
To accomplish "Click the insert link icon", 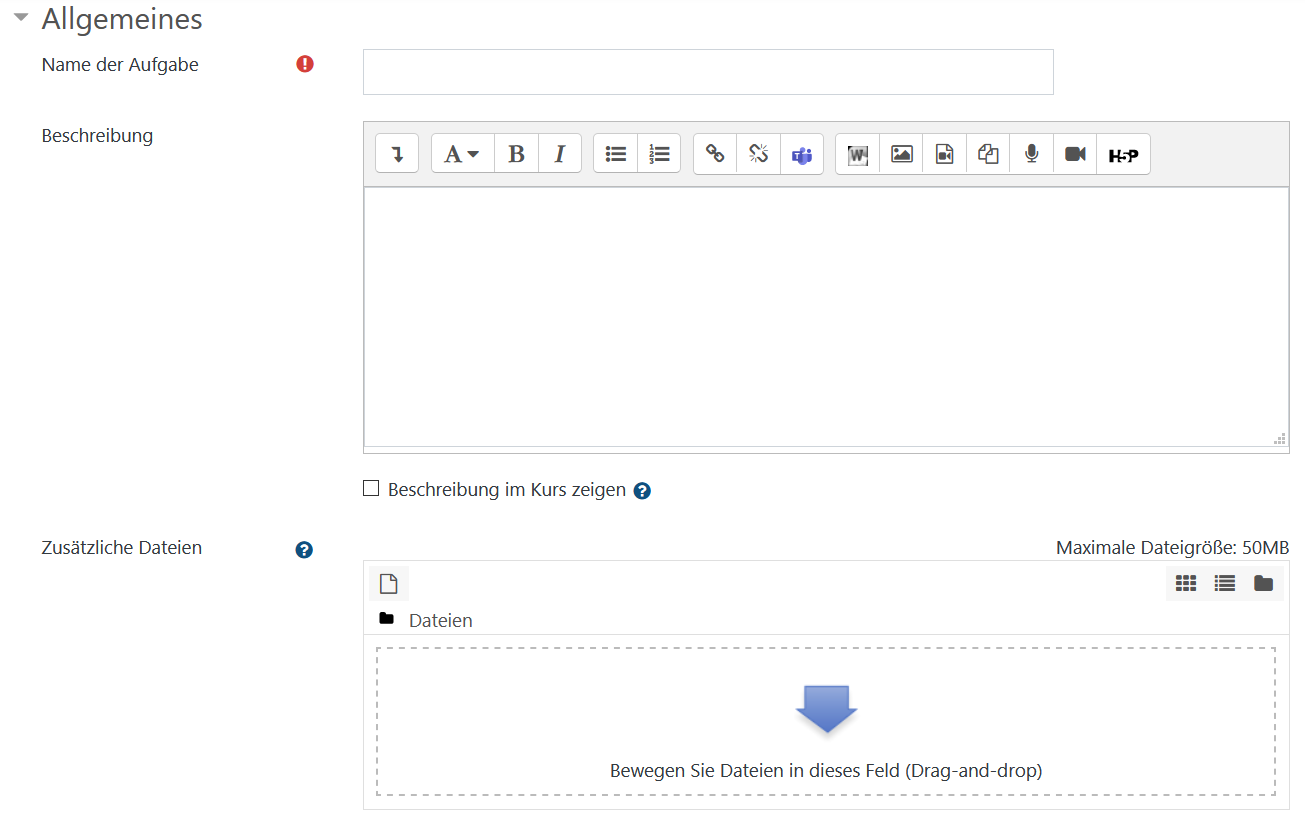I will (x=715, y=154).
